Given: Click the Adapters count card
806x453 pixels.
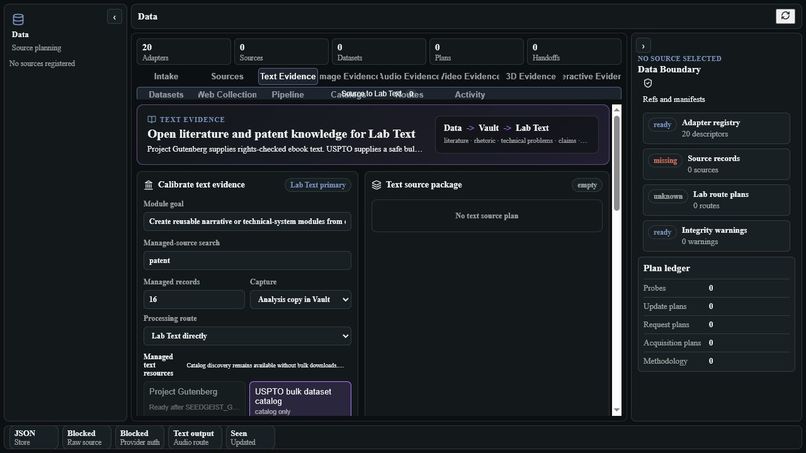Looking at the screenshot, I should coord(184,51).
